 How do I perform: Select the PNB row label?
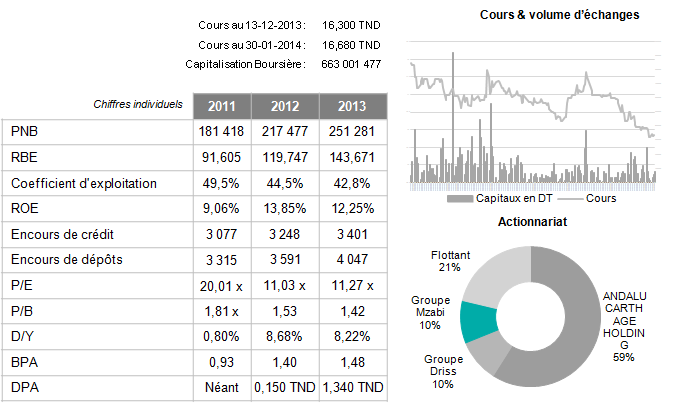click(x=24, y=131)
